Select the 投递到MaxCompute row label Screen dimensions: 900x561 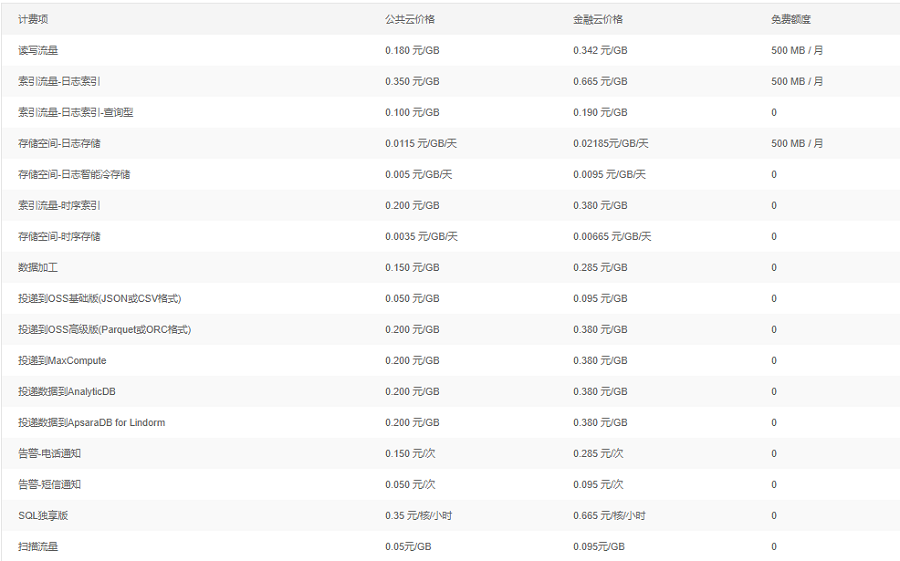[x=62, y=361]
